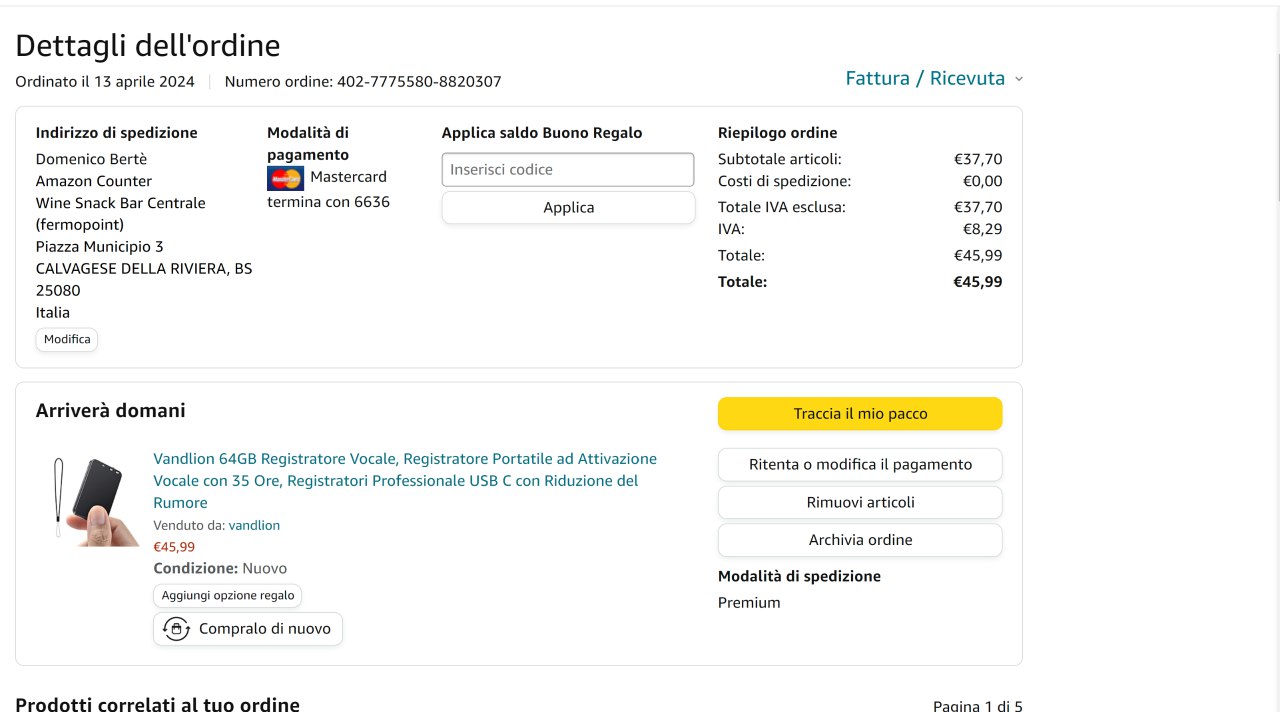Viewport: 1280px width, 712px height.
Task: Click the Mastercard logo icon
Action: [285, 178]
